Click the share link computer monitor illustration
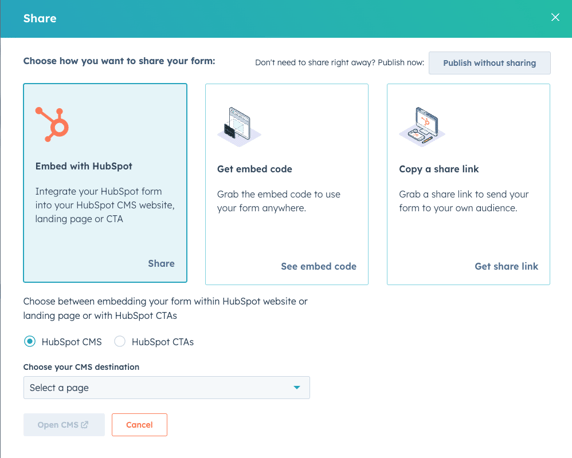The width and height of the screenshot is (572, 458). (x=422, y=126)
